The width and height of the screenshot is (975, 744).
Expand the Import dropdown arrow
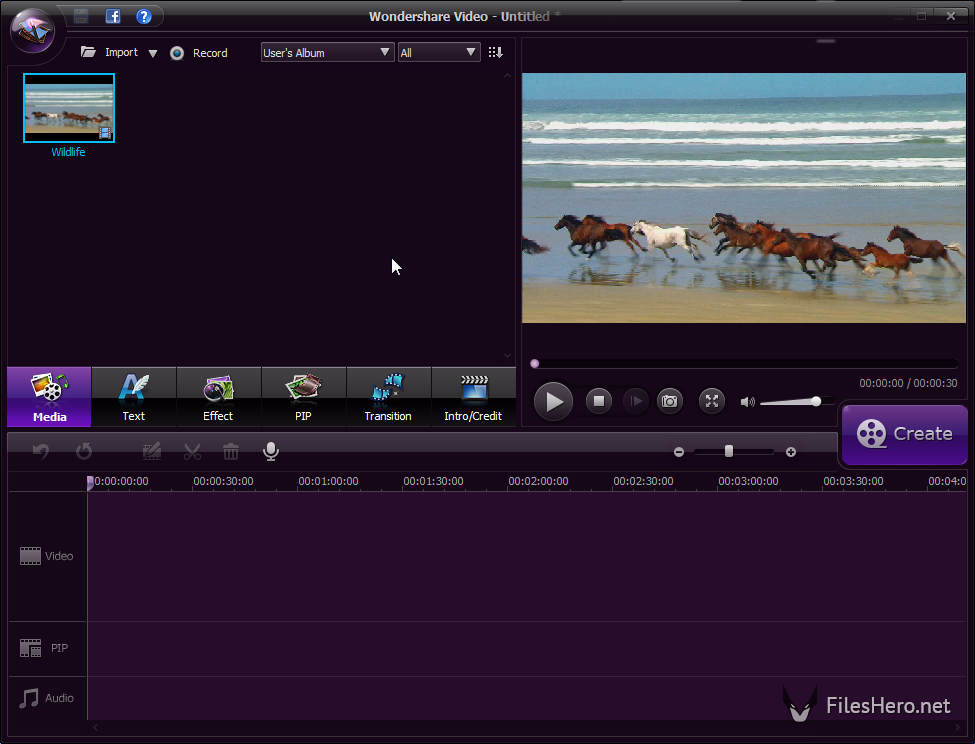(153, 54)
